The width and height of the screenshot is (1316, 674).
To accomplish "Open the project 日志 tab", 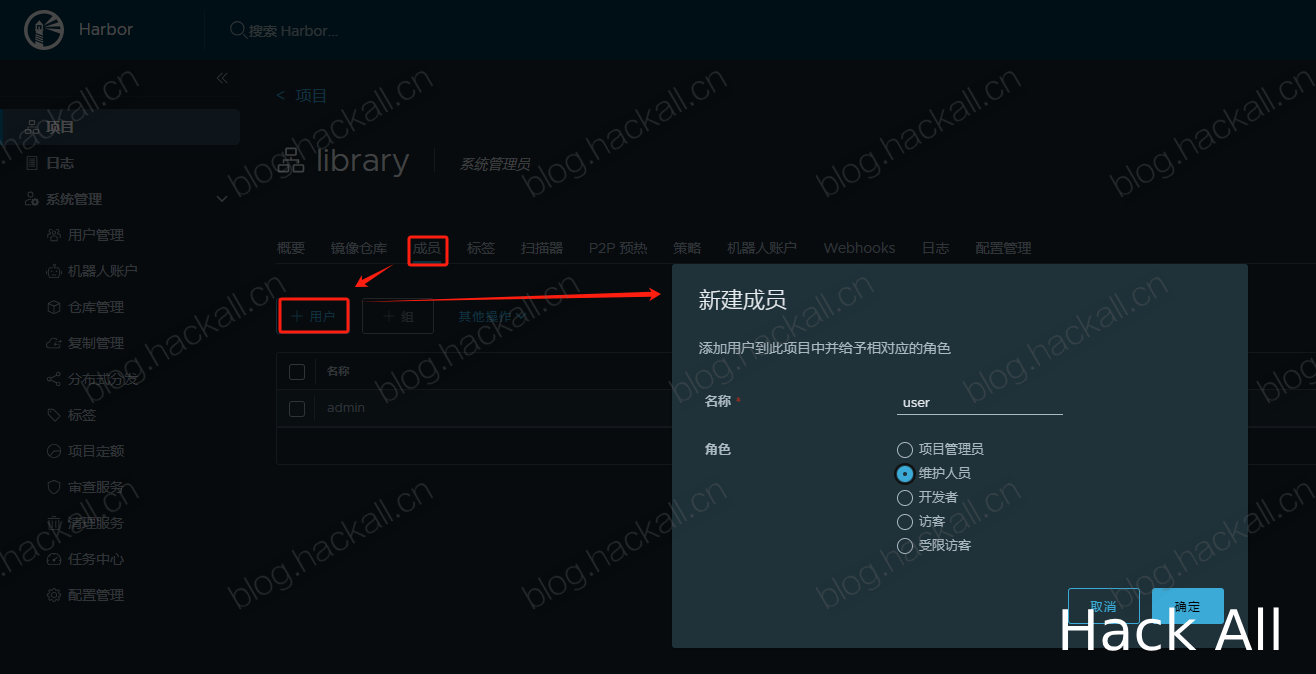I will point(935,248).
